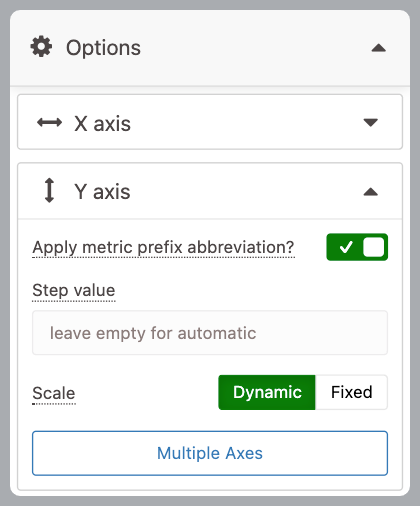Click the Step value help label
This screenshot has height=506, width=420.
[x=74, y=290]
